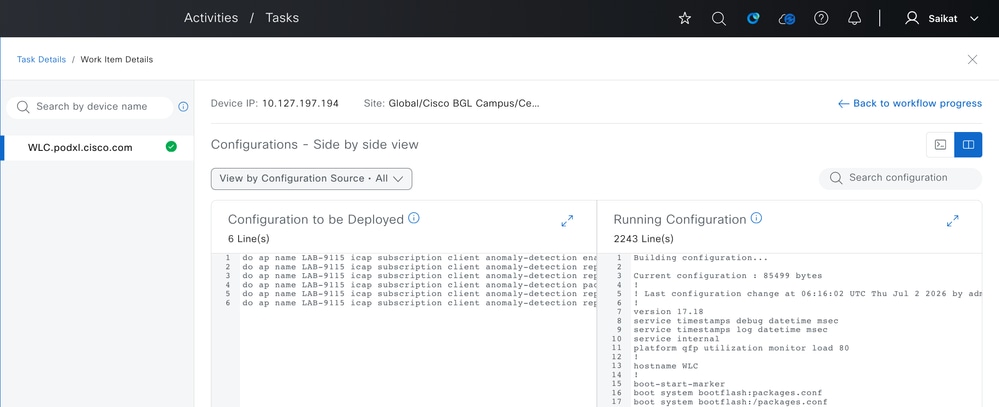This screenshot has height=407, width=999.
Task: Click 'Current configuration : 85499 bytes' line
Action: [728, 276]
